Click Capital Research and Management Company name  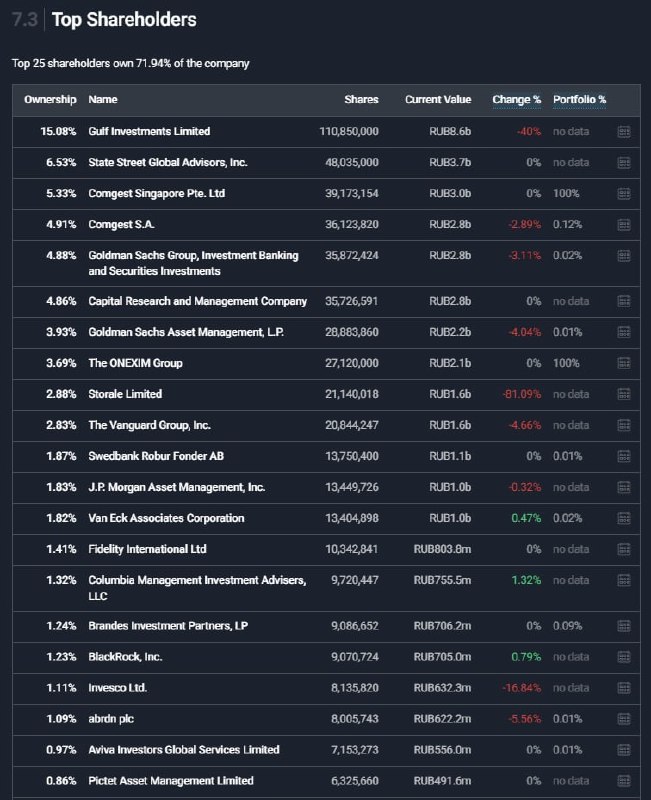[197, 301]
